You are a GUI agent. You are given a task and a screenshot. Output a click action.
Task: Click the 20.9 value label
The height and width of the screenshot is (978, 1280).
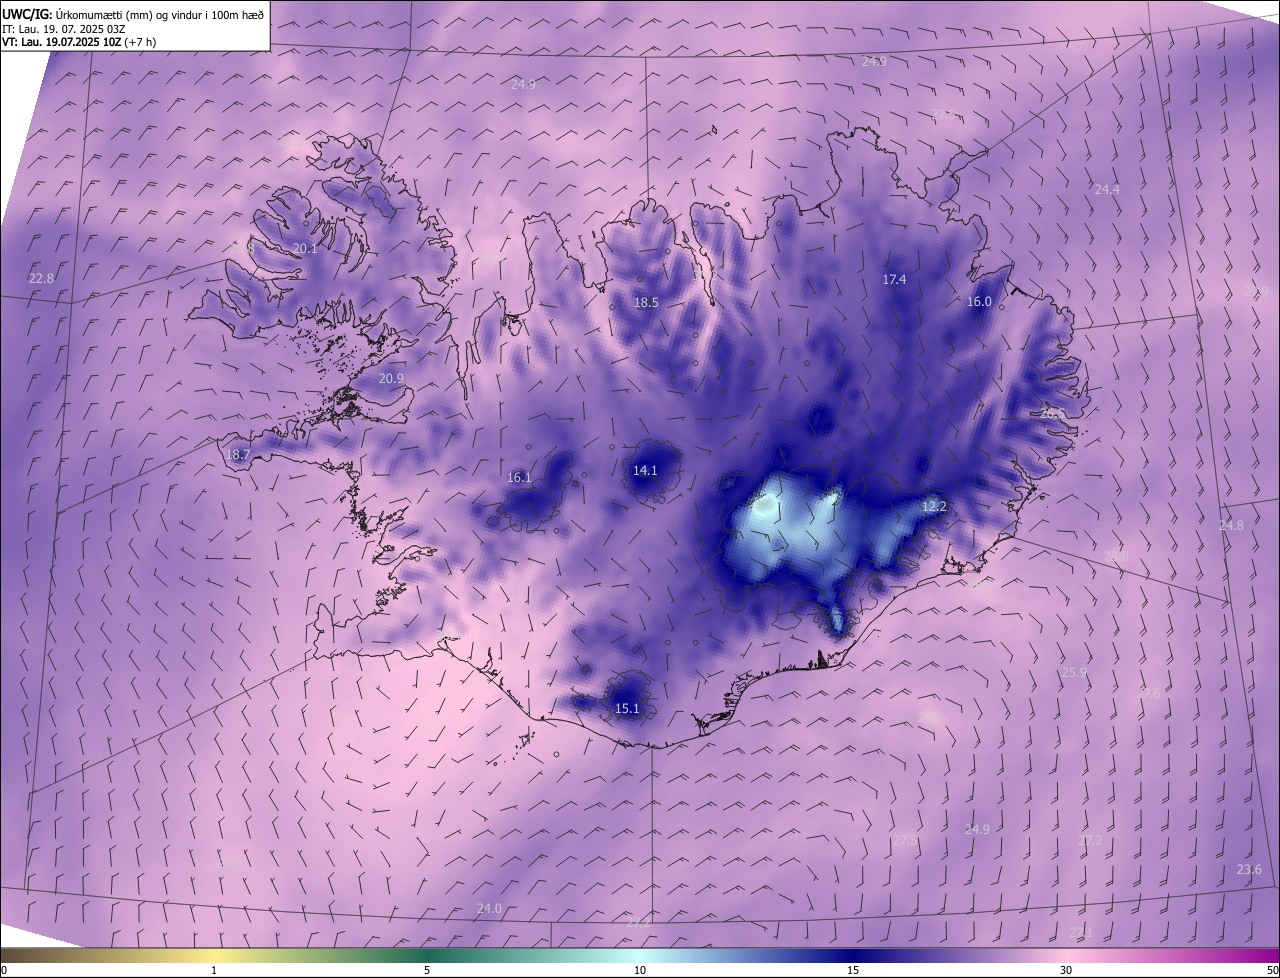click(392, 379)
